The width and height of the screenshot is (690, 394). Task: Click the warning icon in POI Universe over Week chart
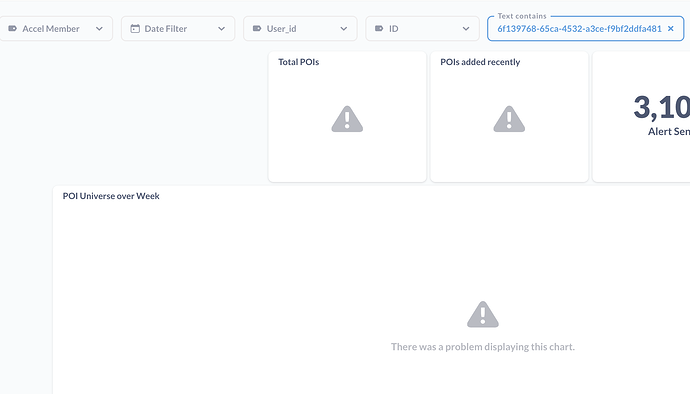coord(483,314)
